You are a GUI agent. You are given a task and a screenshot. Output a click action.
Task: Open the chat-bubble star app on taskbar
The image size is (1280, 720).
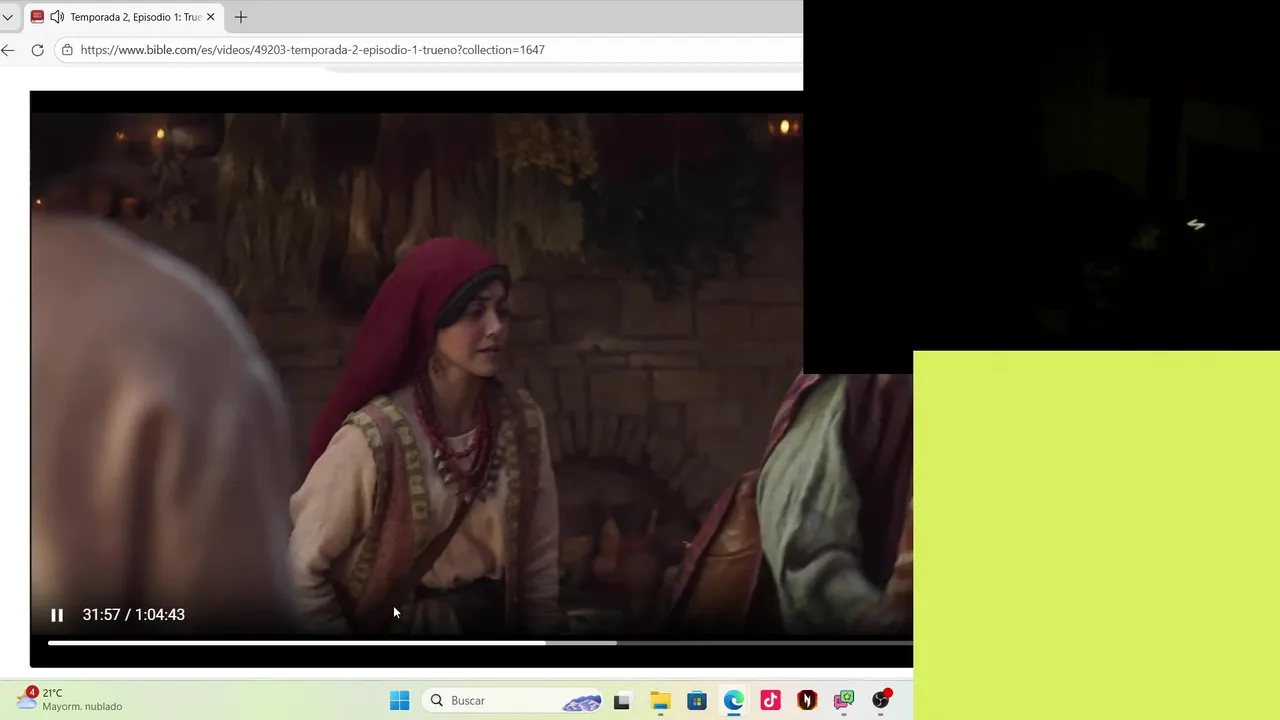point(844,701)
